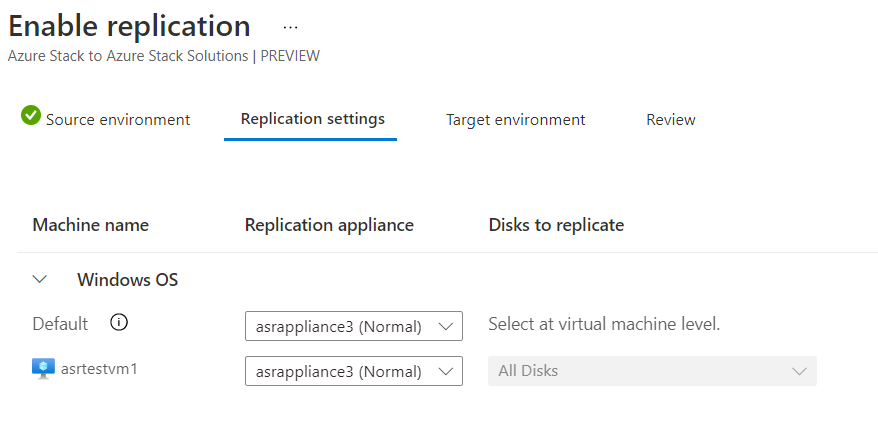
Task: Select the Replication settings tab
Action: click(312, 119)
